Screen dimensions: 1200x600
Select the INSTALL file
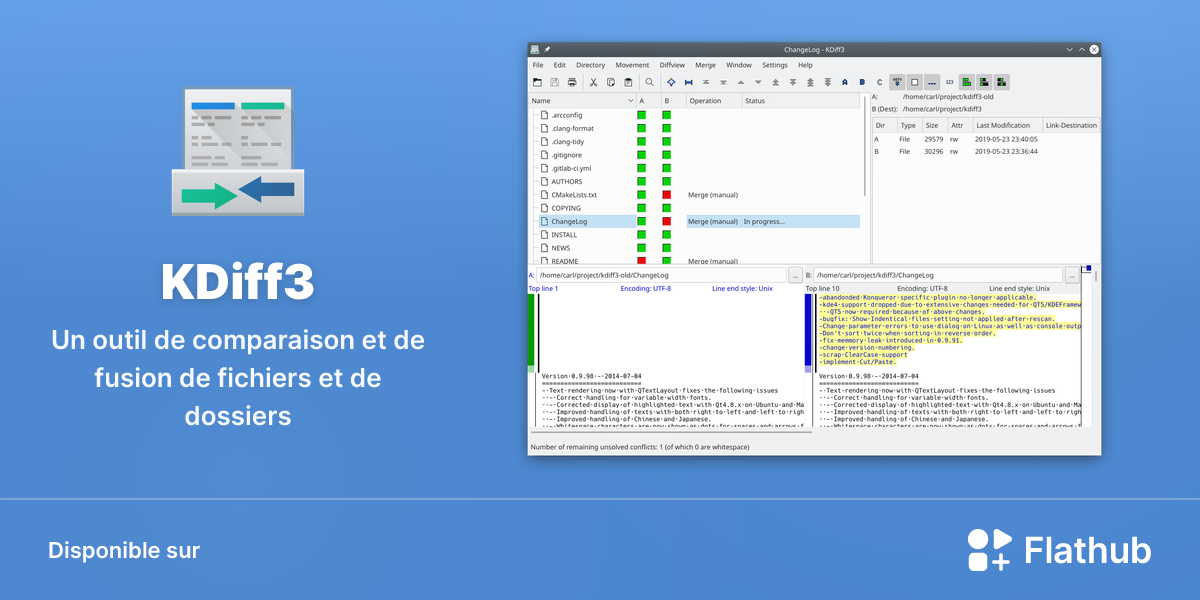point(564,234)
